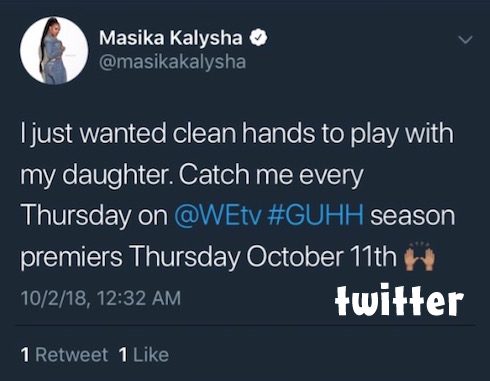Screen dimensions: 490x381
Task: Click the twitter watermark logo
Action: point(399,301)
